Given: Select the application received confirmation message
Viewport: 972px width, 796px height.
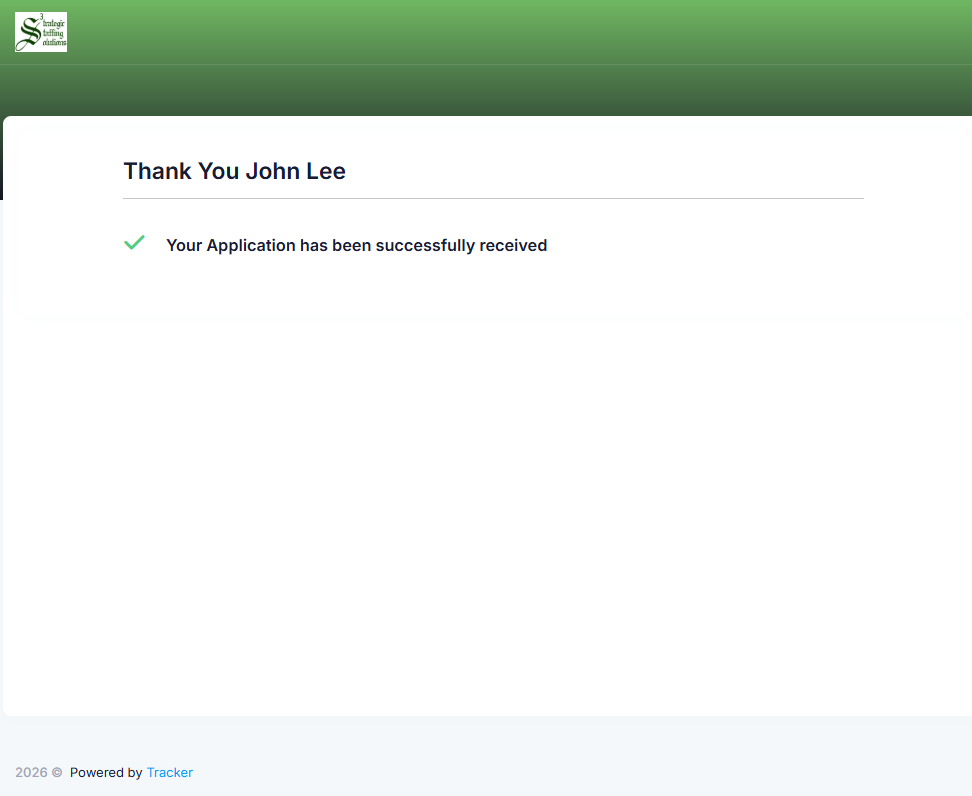Looking at the screenshot, I should point(356,245).
